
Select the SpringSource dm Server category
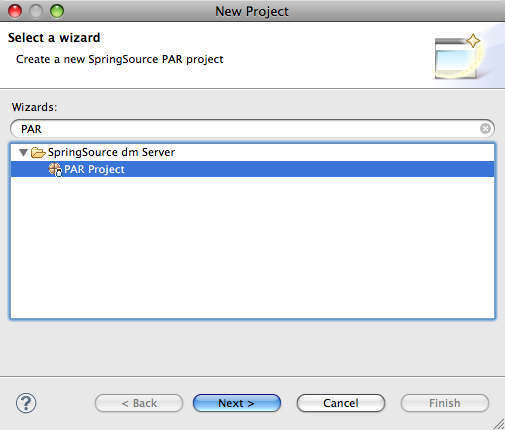pos(111,152)
